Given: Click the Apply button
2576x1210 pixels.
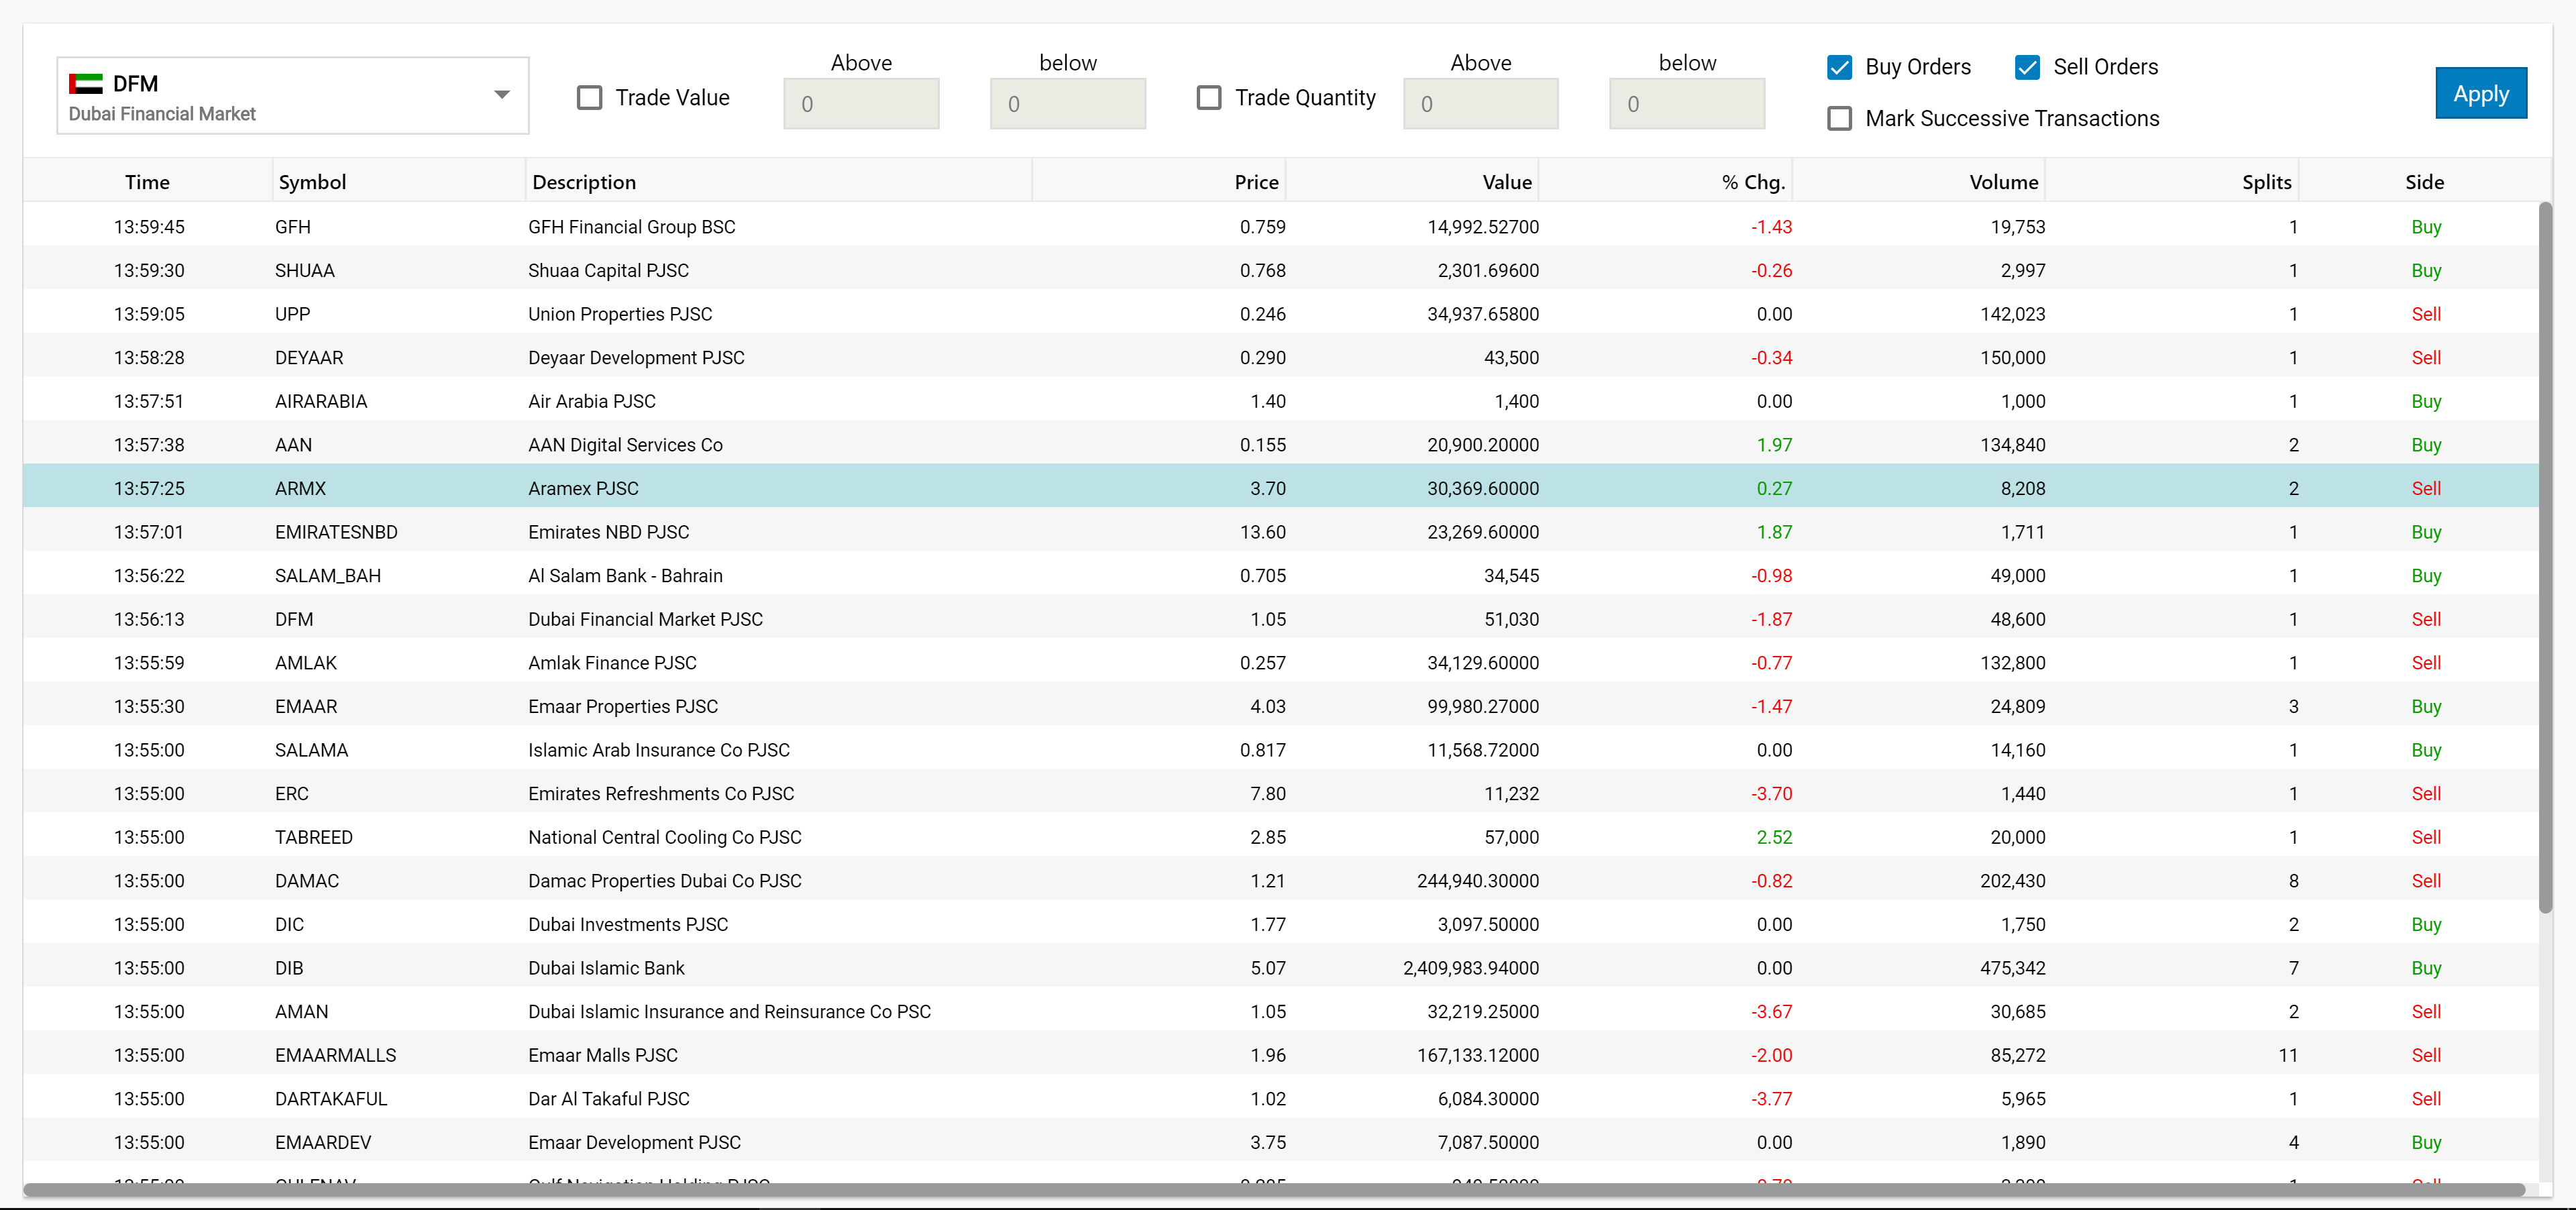Looking at the screenshot, I should tap(2481, 94).
